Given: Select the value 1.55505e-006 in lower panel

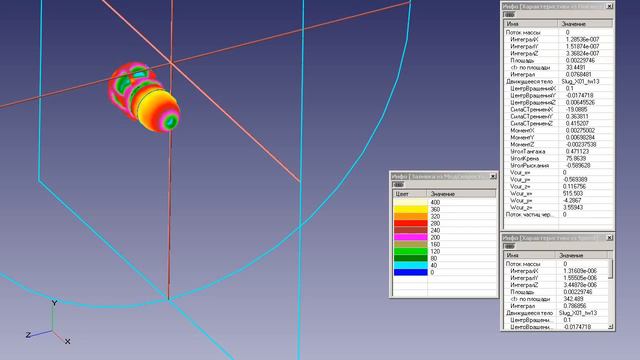Looking at the screenshot, I should 580,278.
